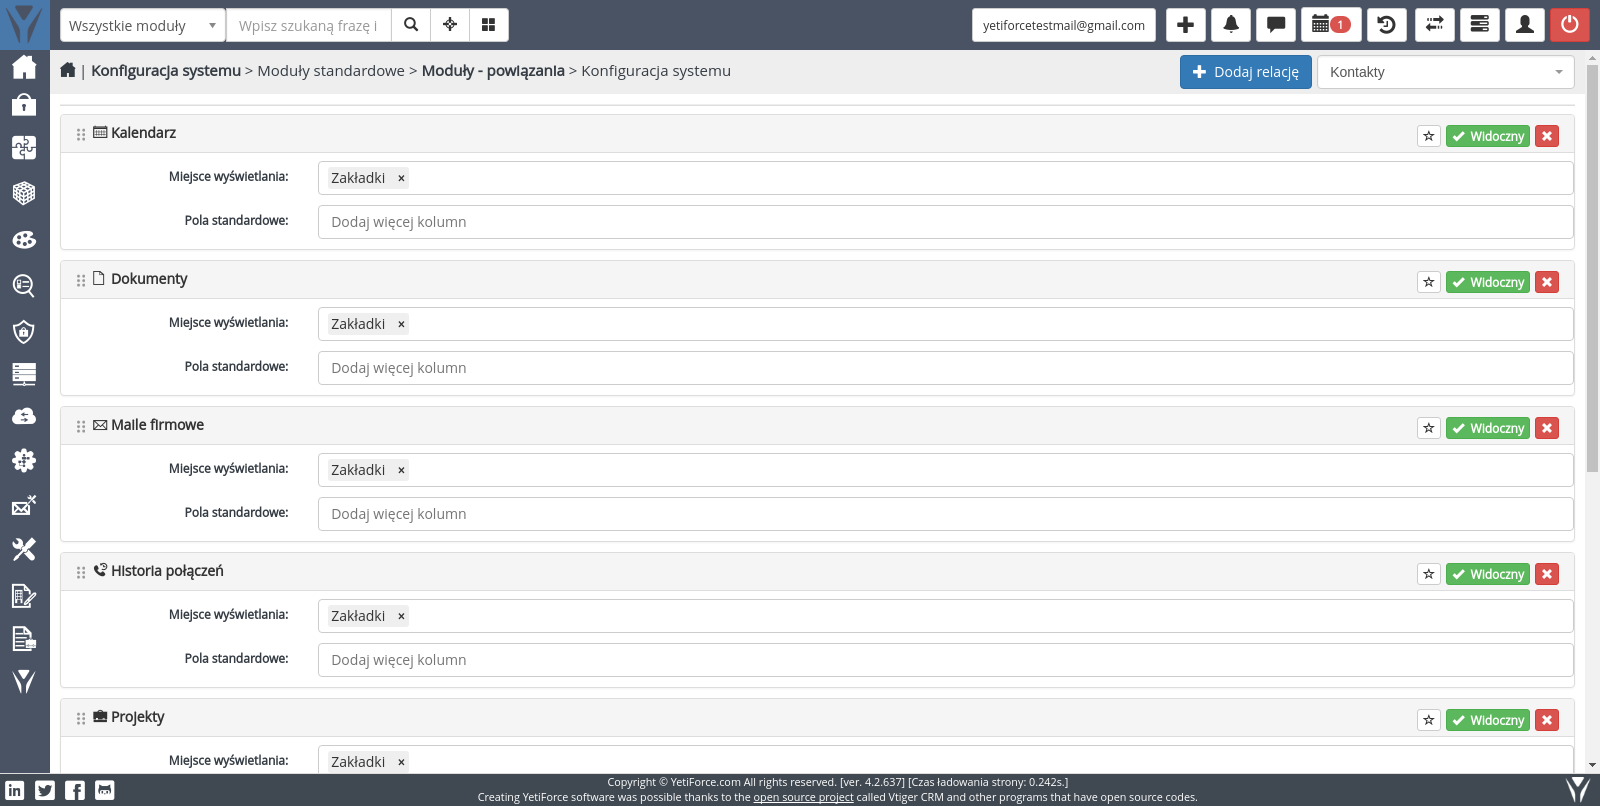Open the cloud download icon in sidebar
Image resolution: width=1600 pixels, height=806 pixels.
pyautogui.click(x=24, y=416)
